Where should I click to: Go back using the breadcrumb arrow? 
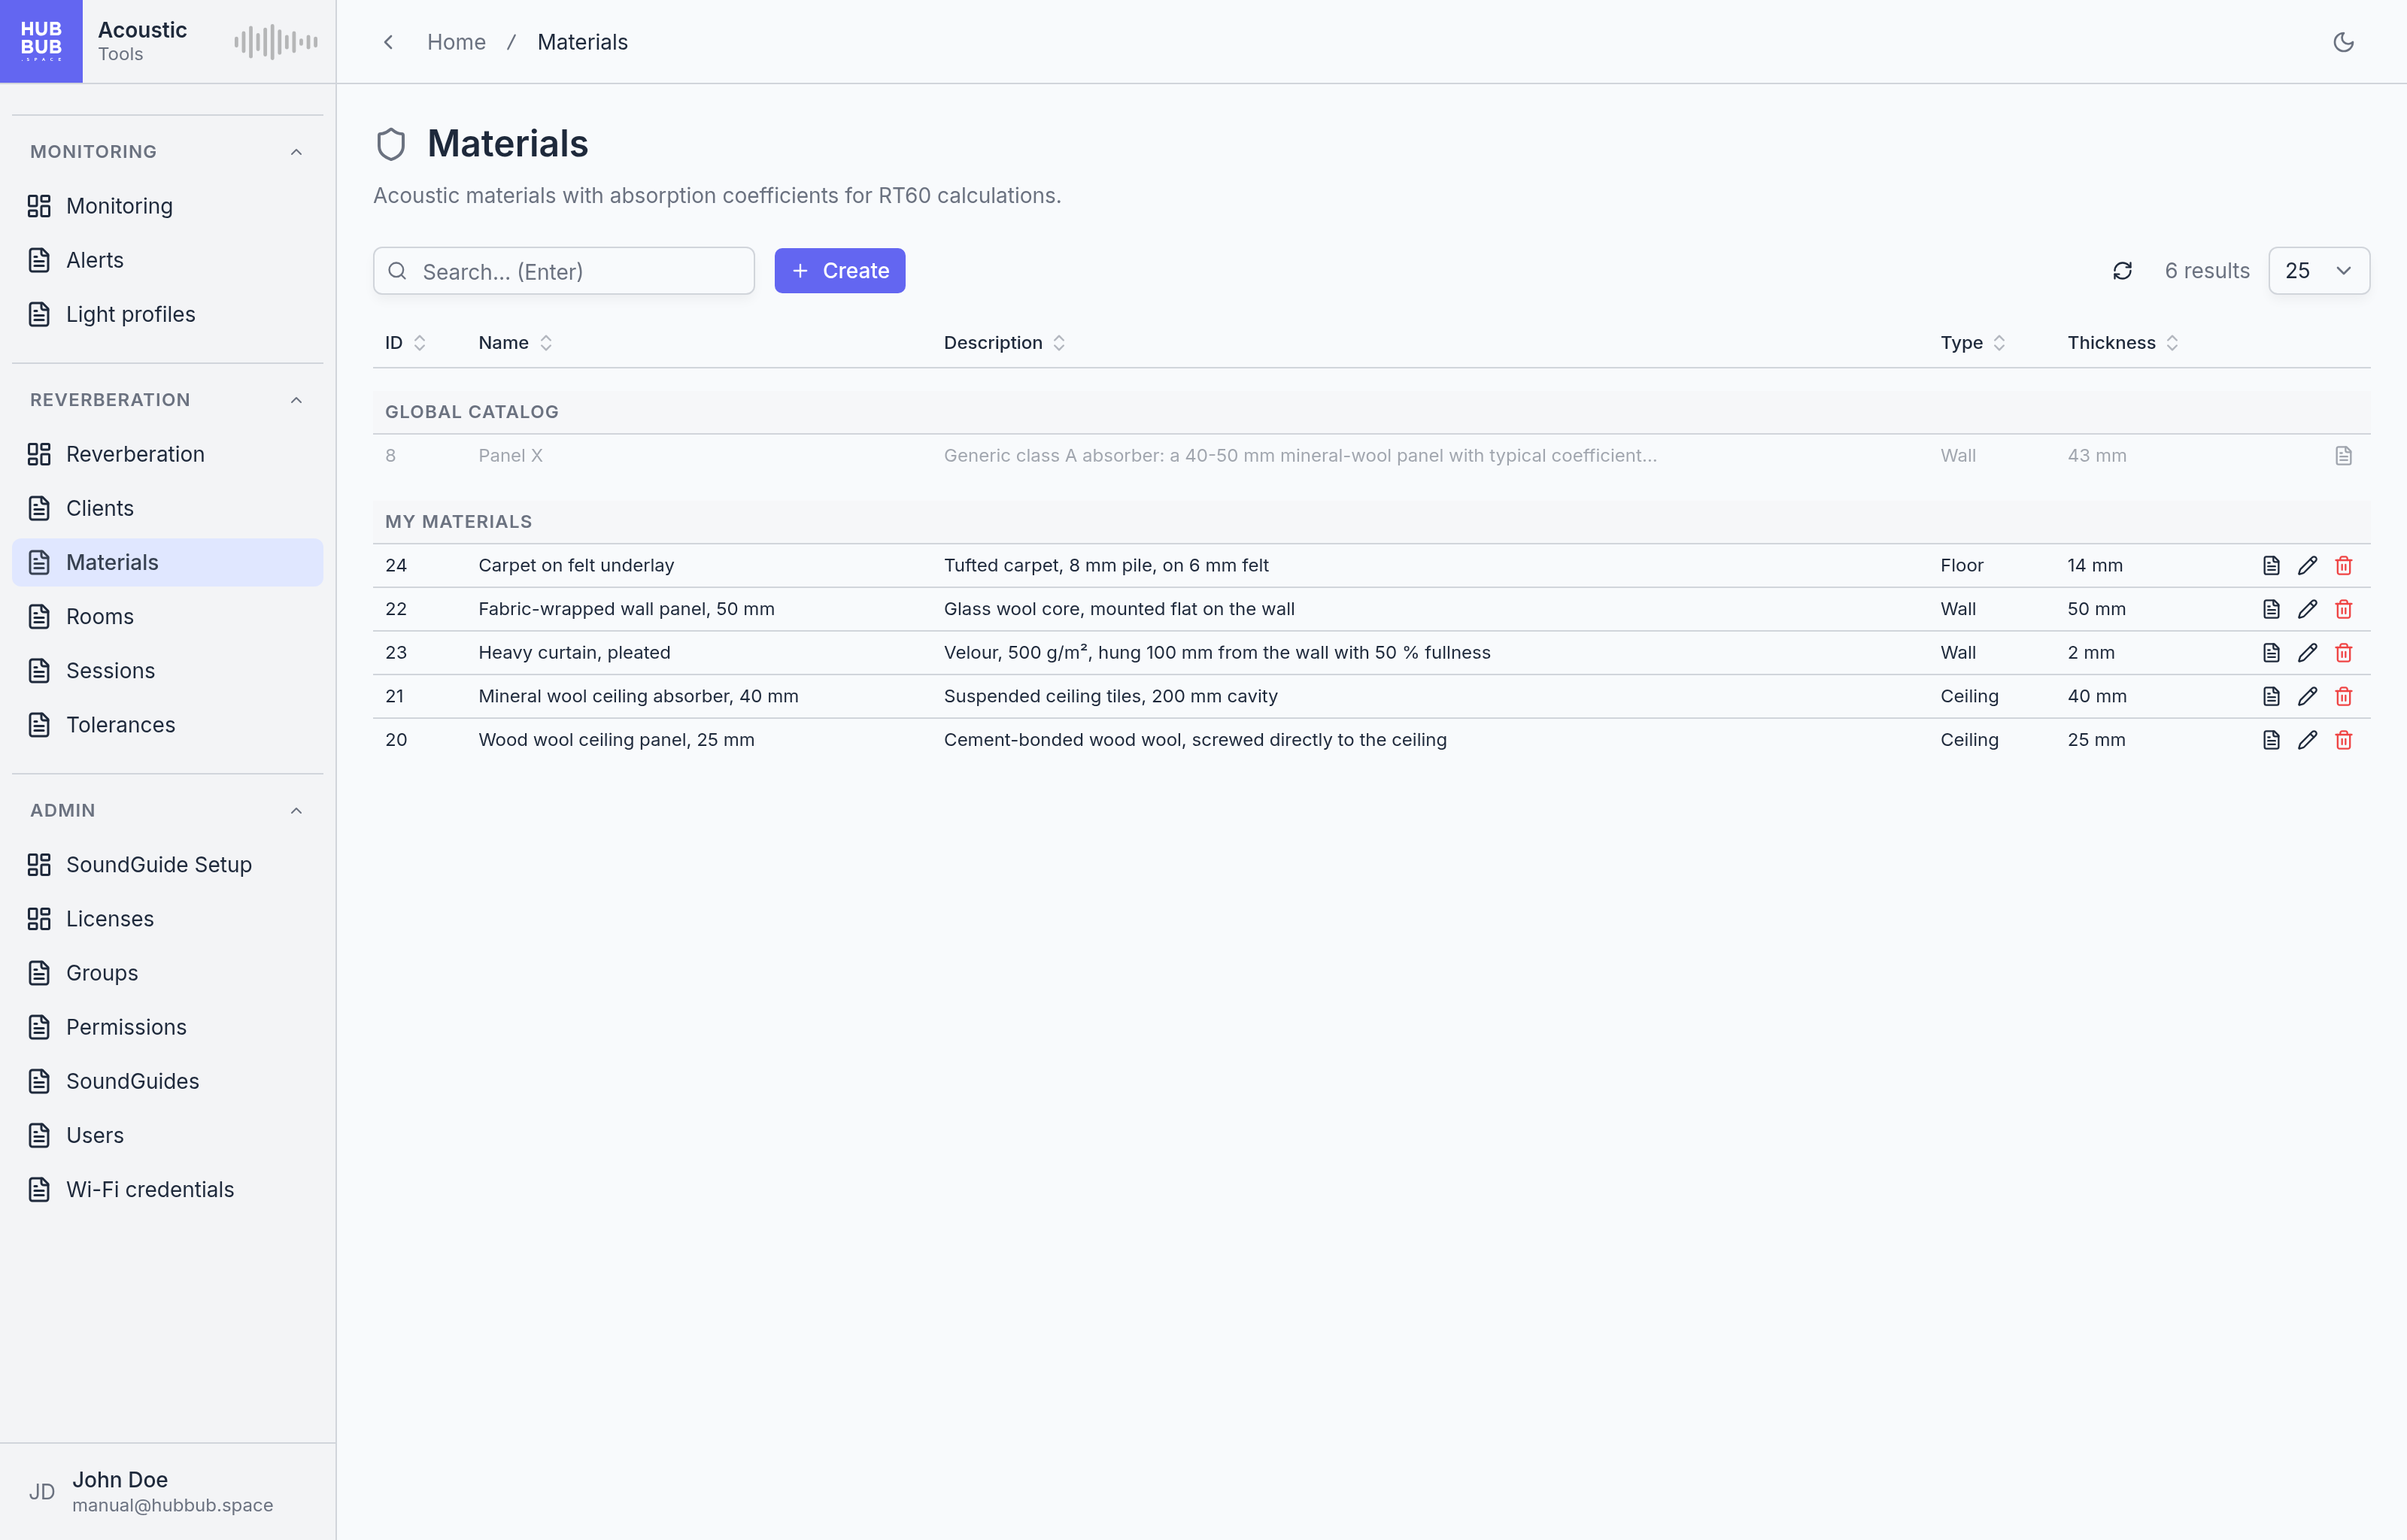coord(389,42)
